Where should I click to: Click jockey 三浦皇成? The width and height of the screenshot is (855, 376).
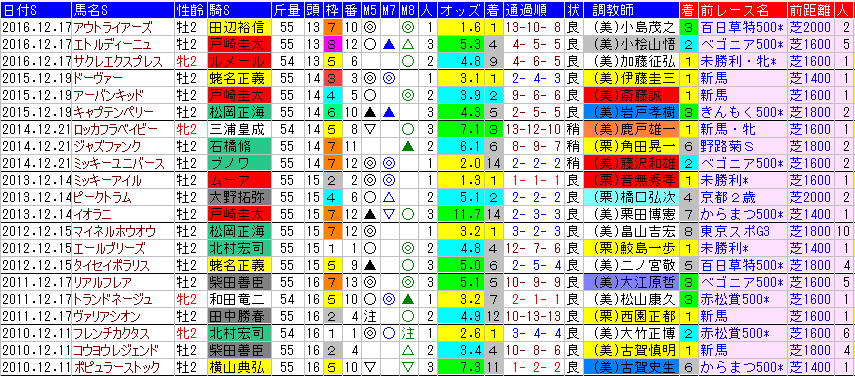point(238,130)
